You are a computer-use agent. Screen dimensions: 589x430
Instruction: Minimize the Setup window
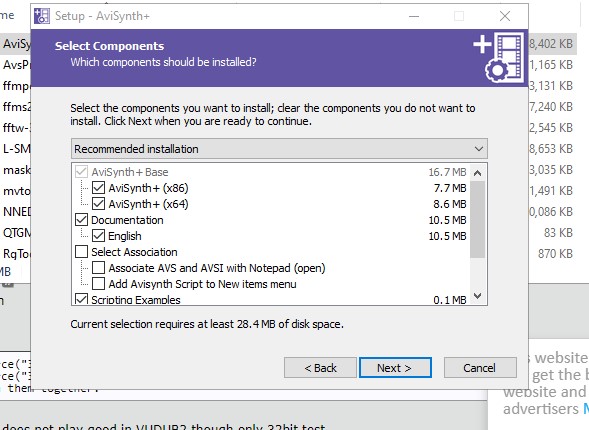tap(414, 16)
